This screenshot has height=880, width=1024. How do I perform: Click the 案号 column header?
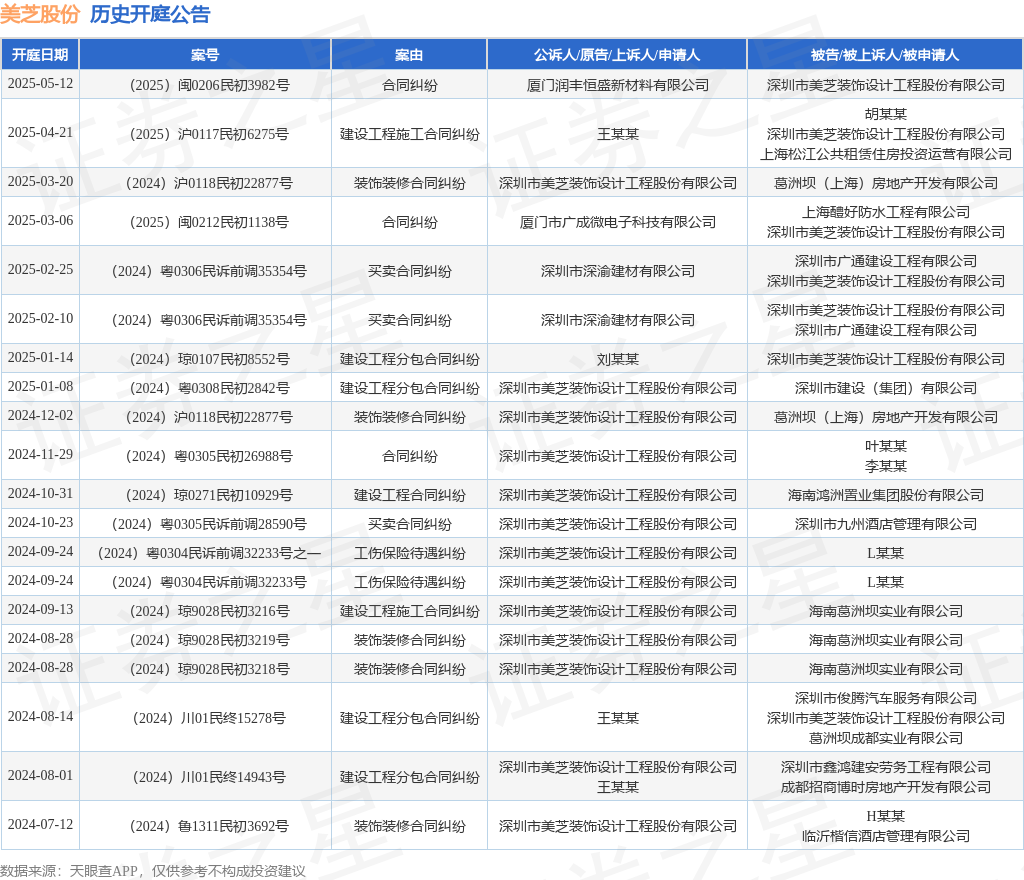[x=205, y=55]
